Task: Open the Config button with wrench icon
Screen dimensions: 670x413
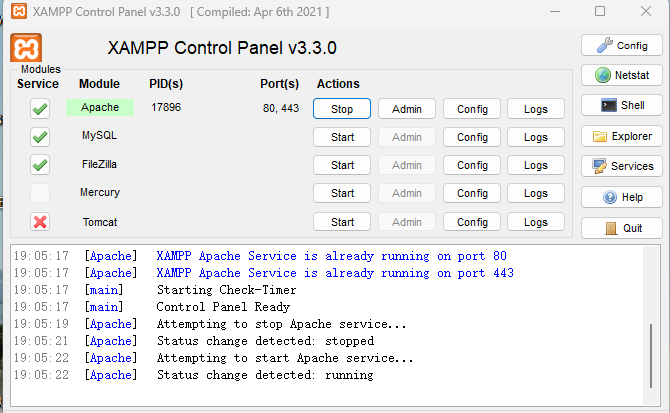Action: pos(622,45)
